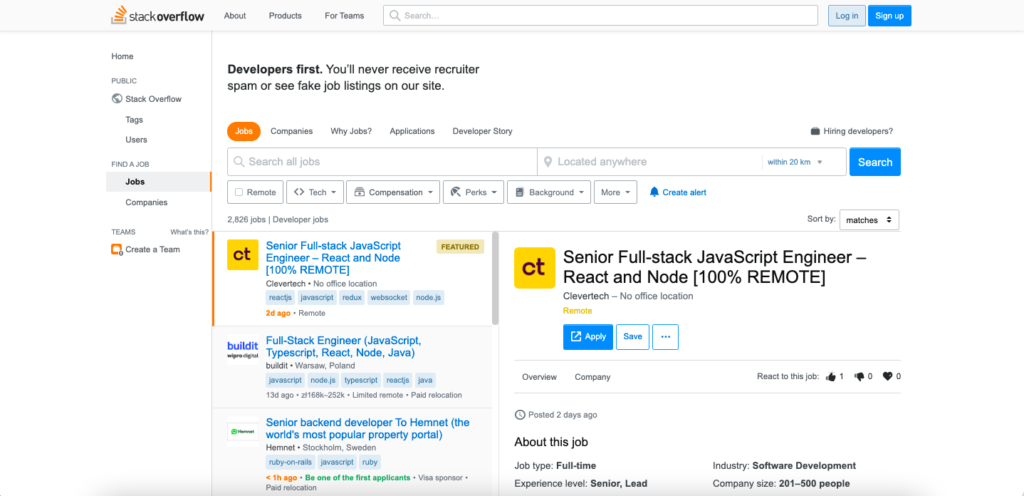Click the Stack Overflow logo
Screen dimensions: 1024x496
tap(159, 16)
